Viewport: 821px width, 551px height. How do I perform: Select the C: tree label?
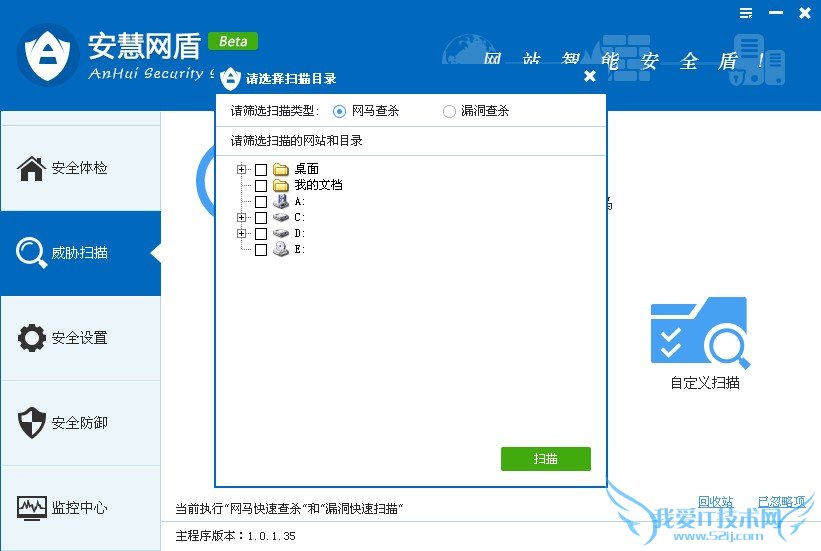299,217
